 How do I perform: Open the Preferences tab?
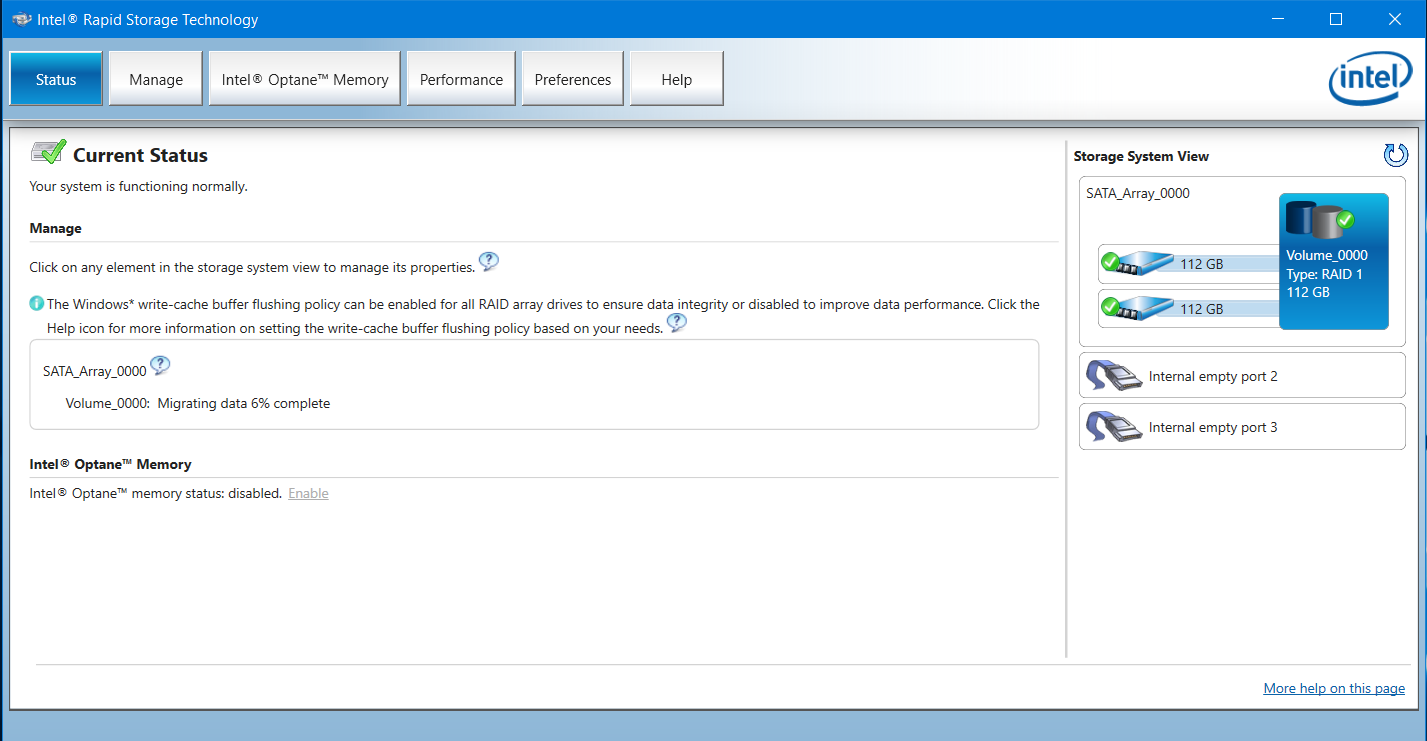tap(573, 79)
